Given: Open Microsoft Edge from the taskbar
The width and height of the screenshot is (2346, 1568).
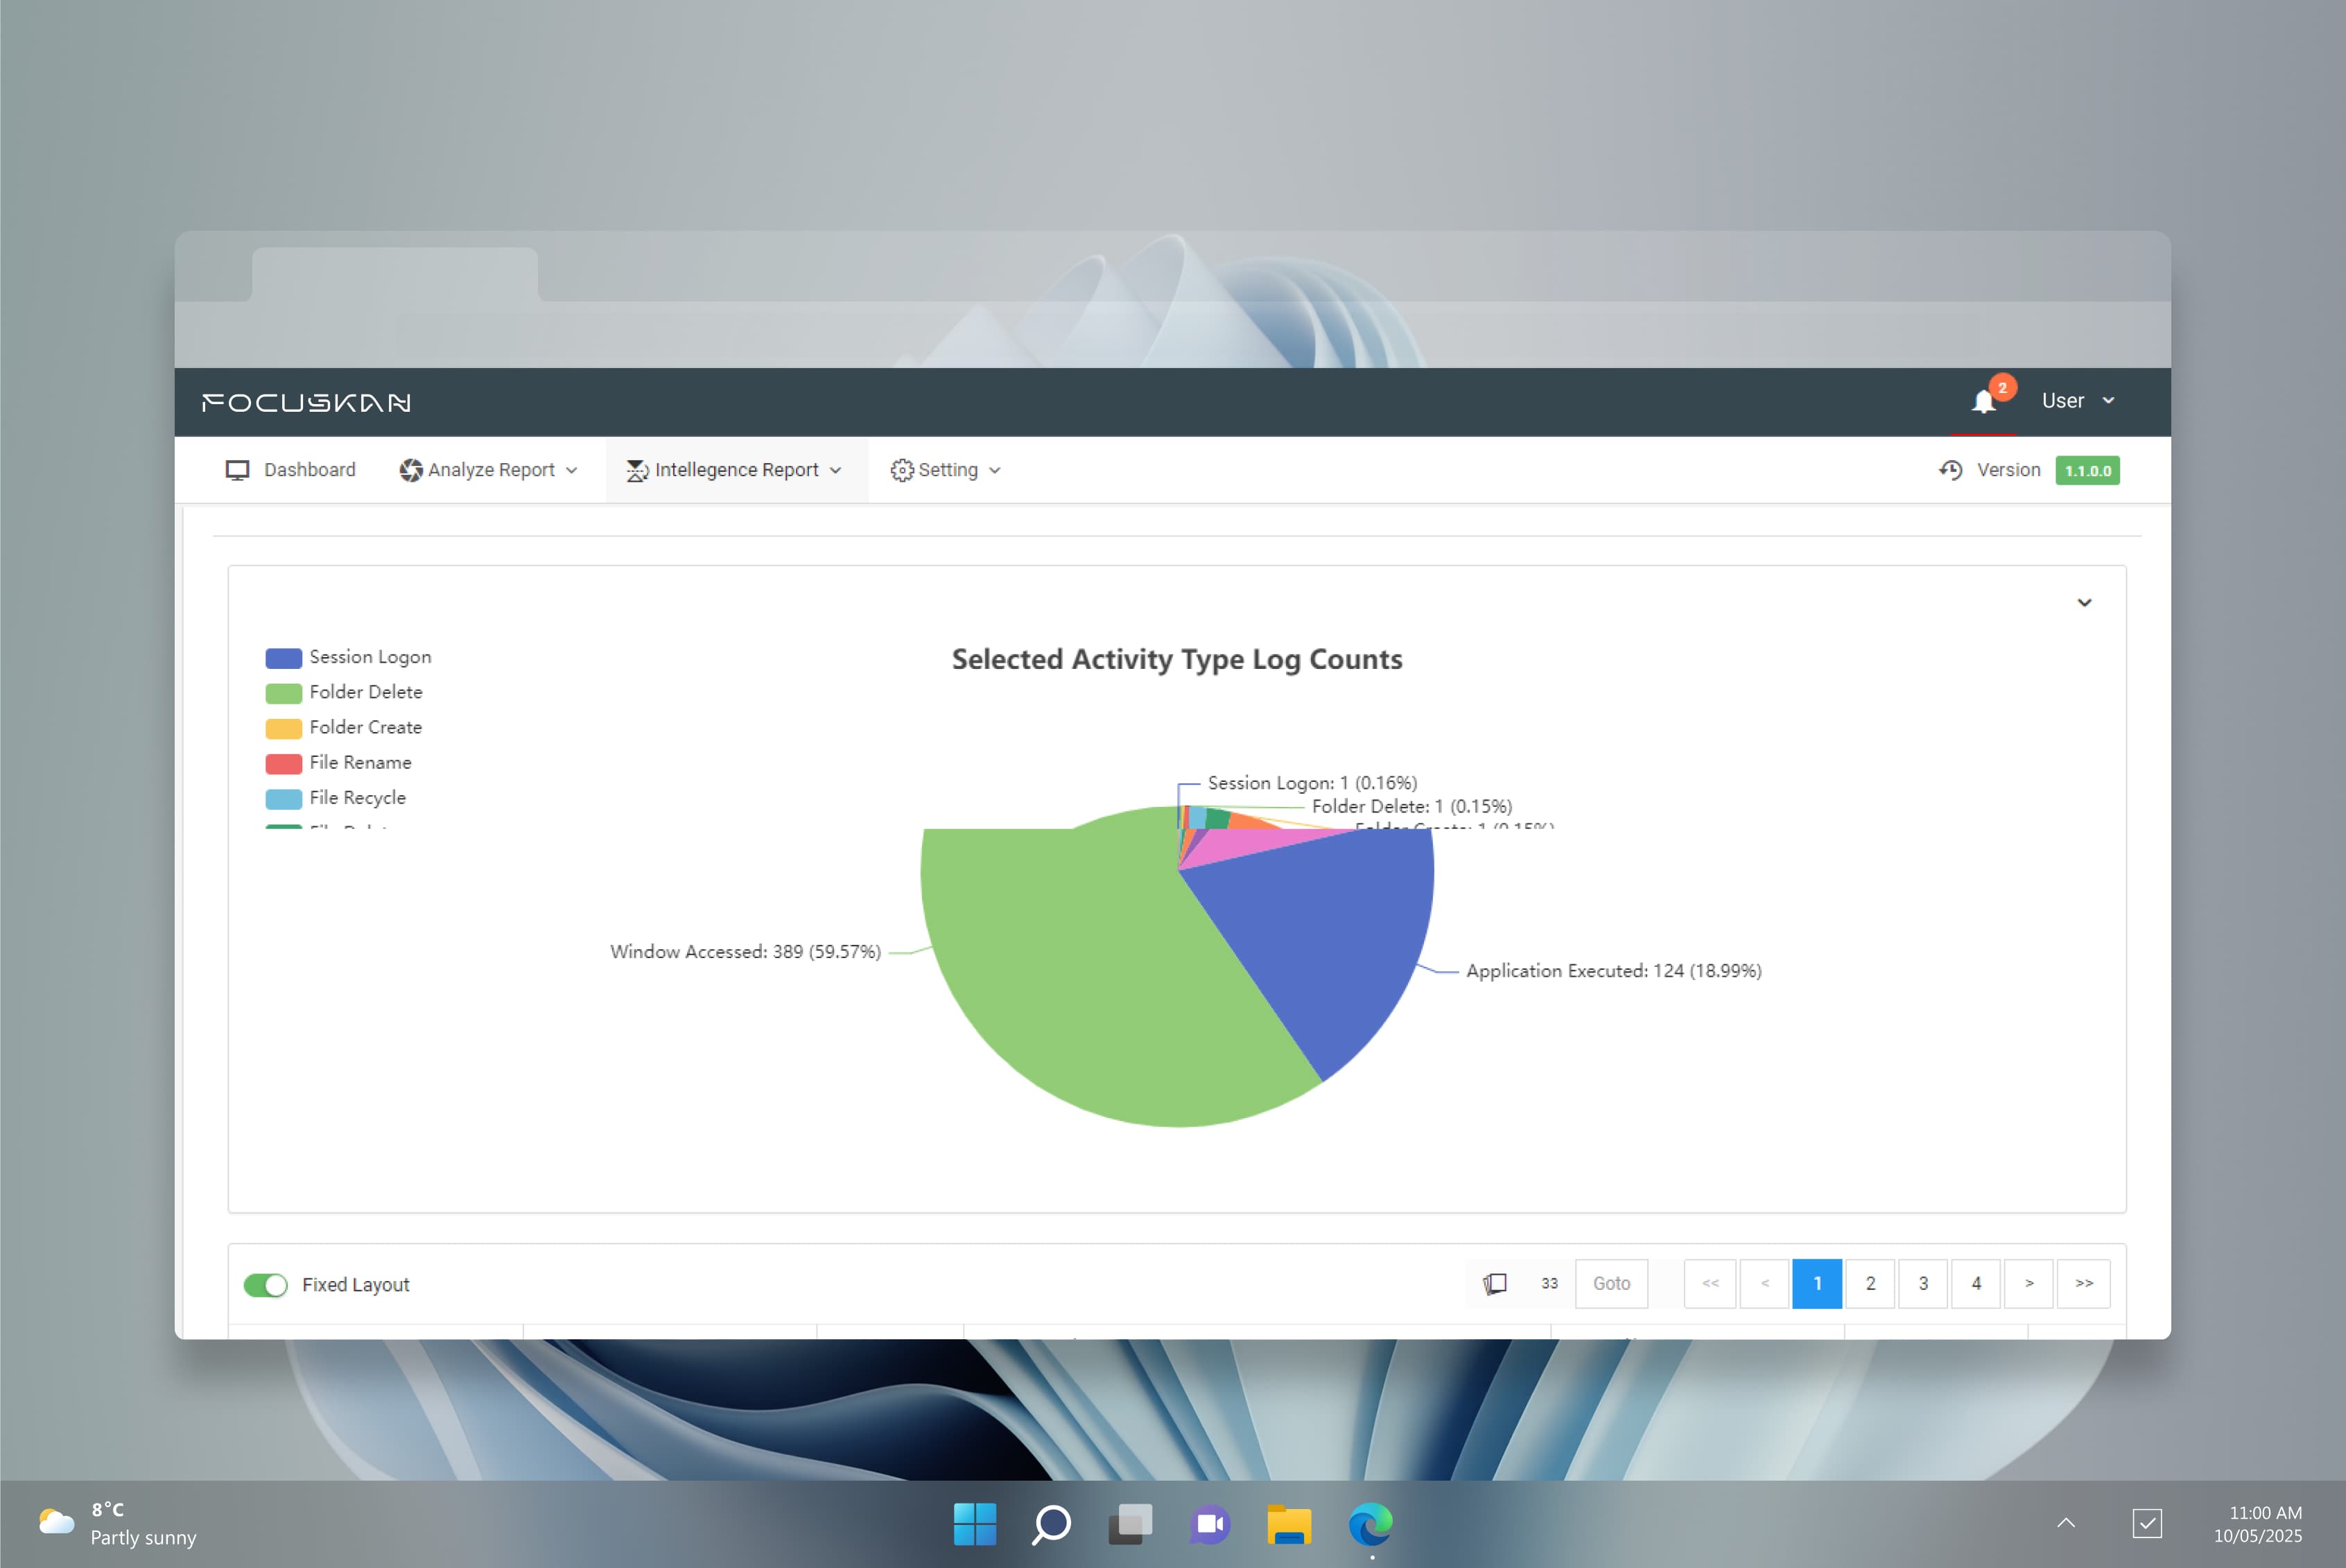Looking at the screenshot, I should pos(1370,1524).
